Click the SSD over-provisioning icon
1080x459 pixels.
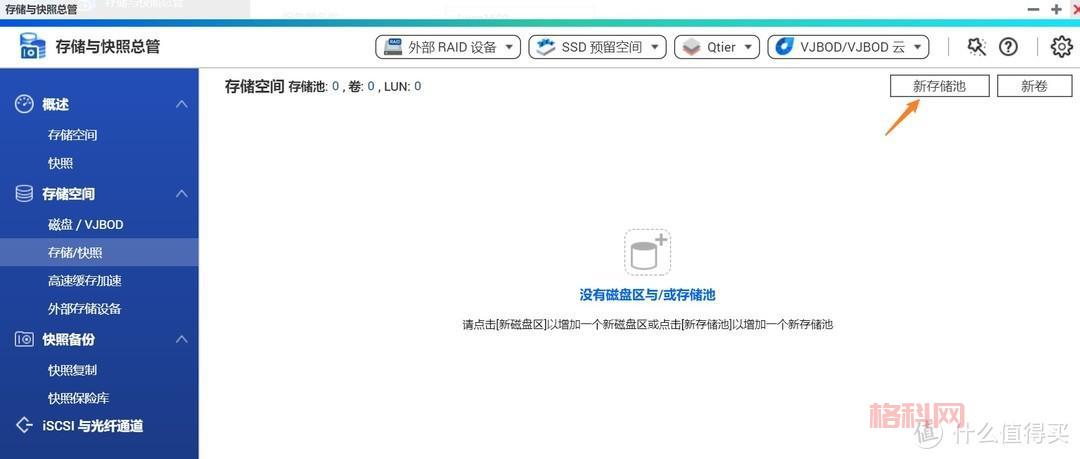546,47
